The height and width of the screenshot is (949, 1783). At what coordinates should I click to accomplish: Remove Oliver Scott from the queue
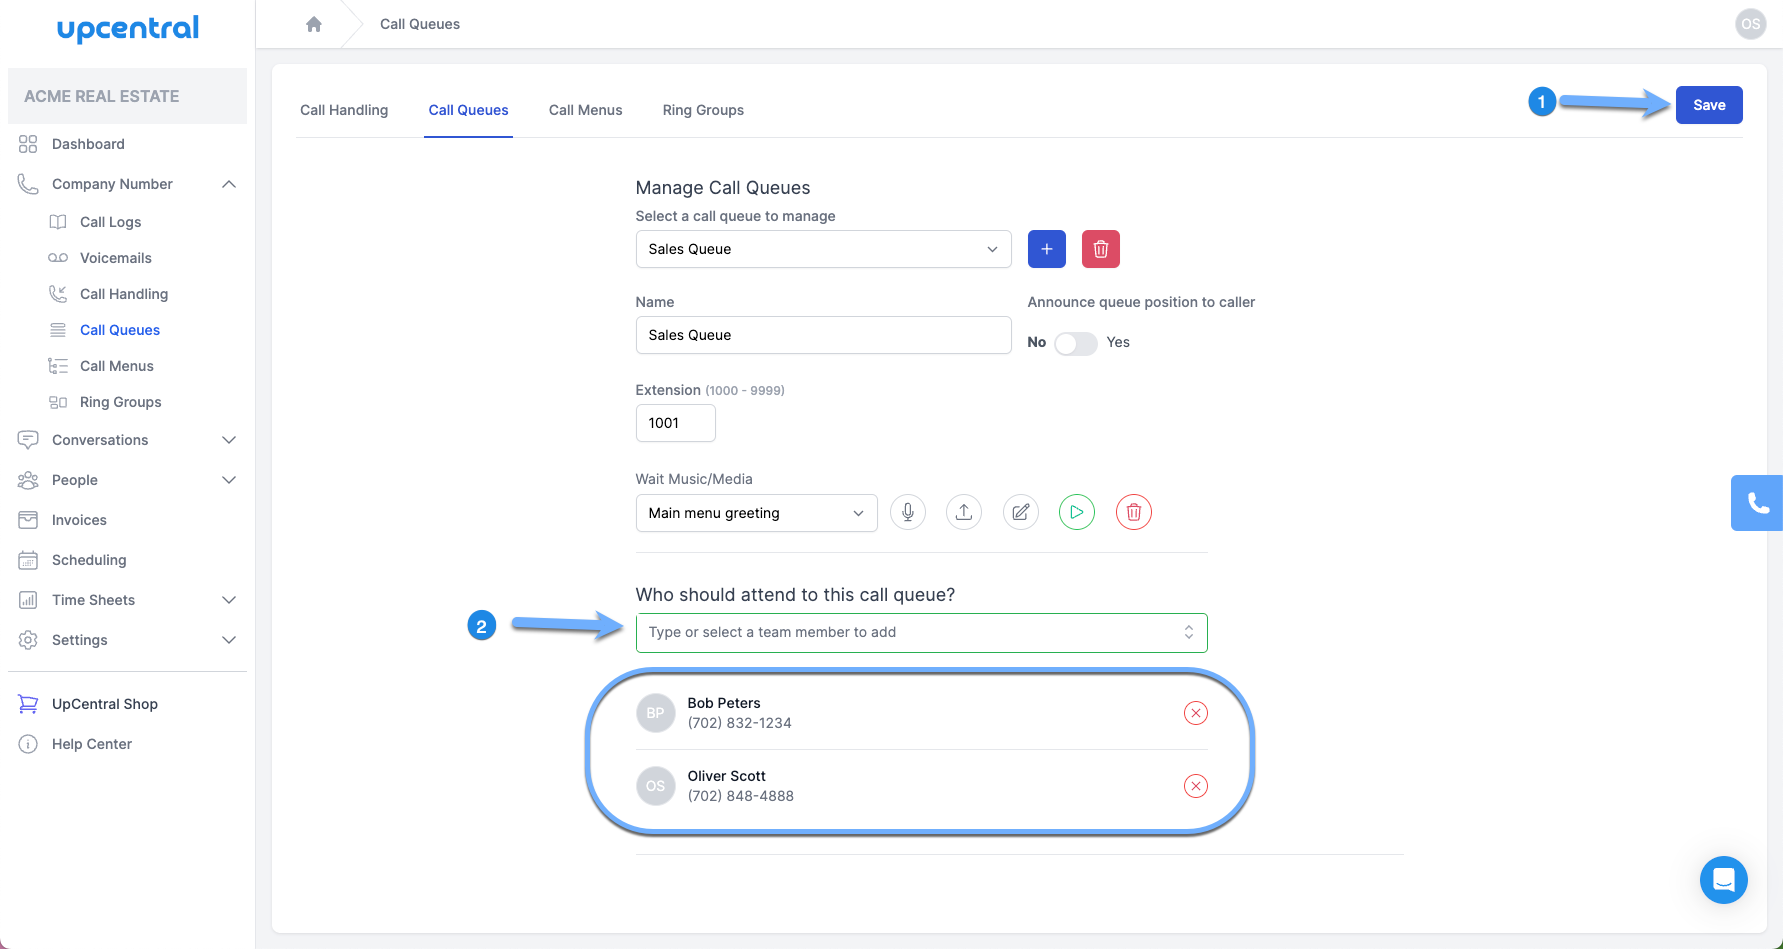pos(1195,786)
